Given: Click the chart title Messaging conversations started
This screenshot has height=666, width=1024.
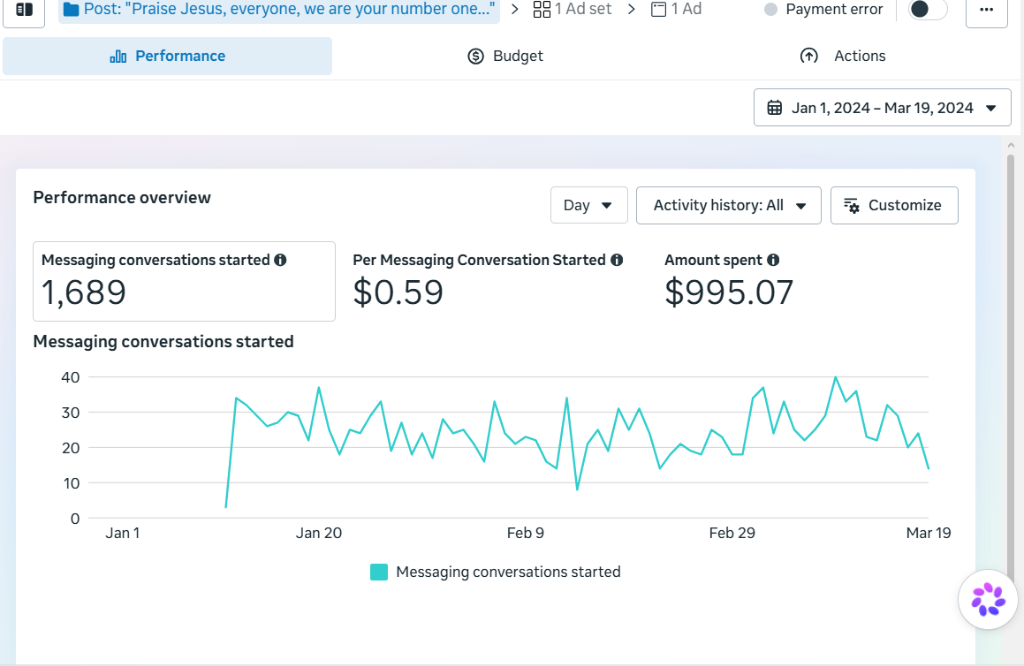Looking at the screenshot, I should click(163, 341).
